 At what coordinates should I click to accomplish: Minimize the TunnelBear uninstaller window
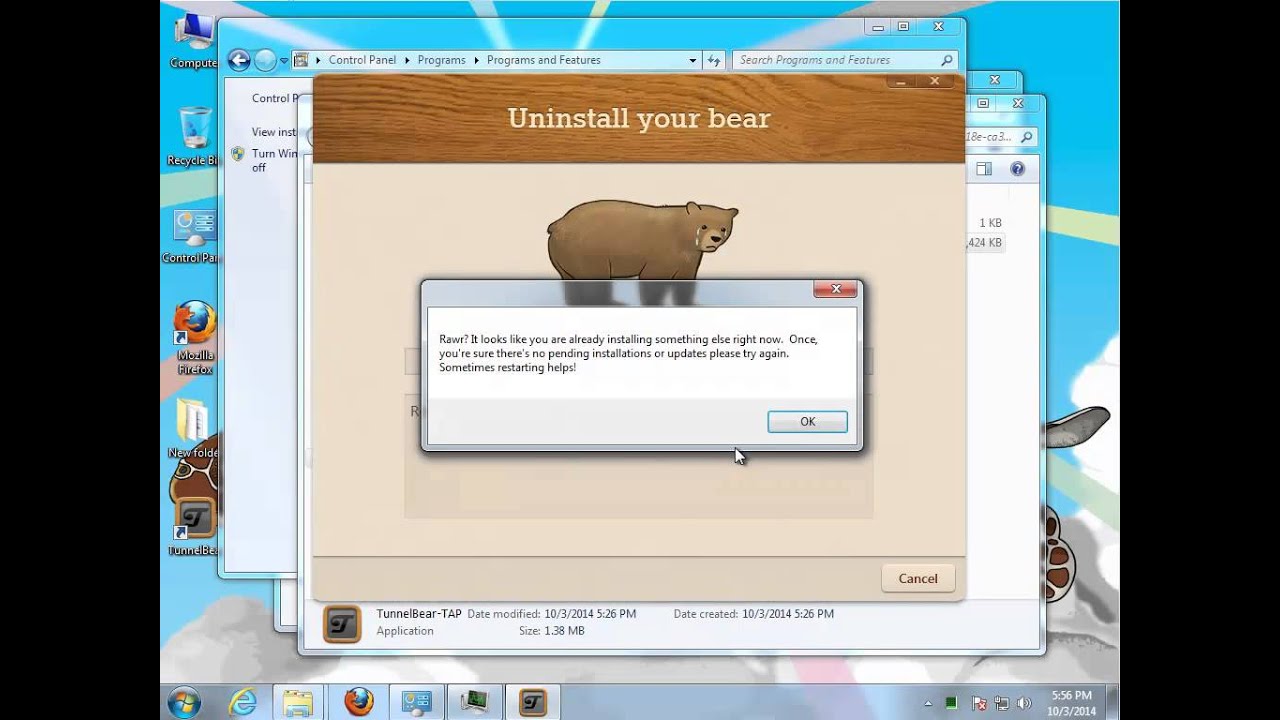(899, 82)
